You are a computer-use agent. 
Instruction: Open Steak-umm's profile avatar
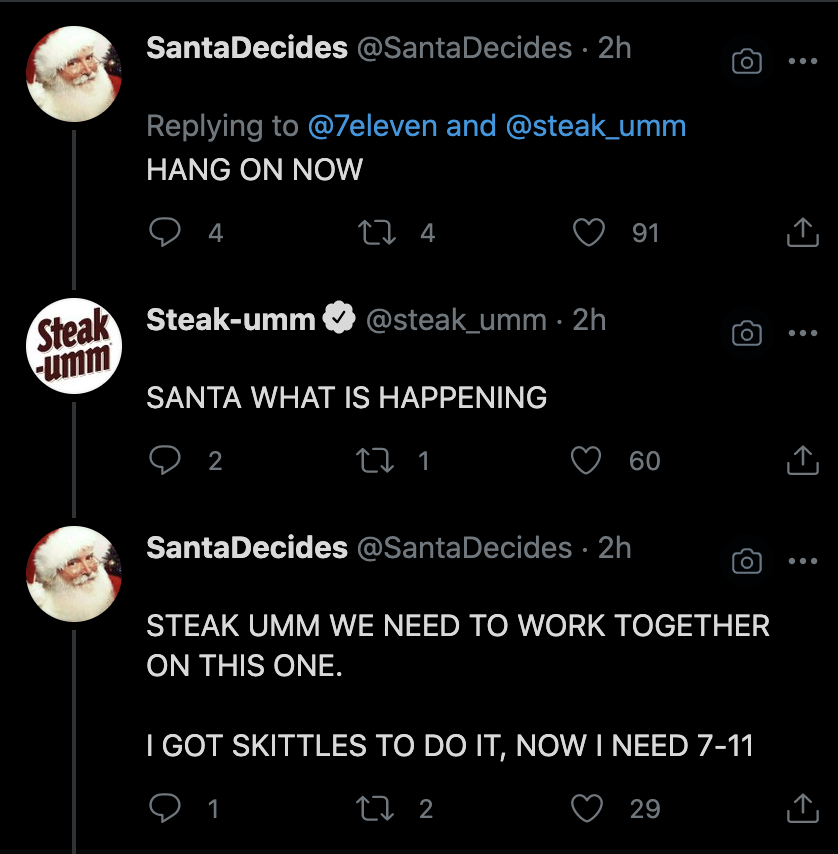point(73,346)
